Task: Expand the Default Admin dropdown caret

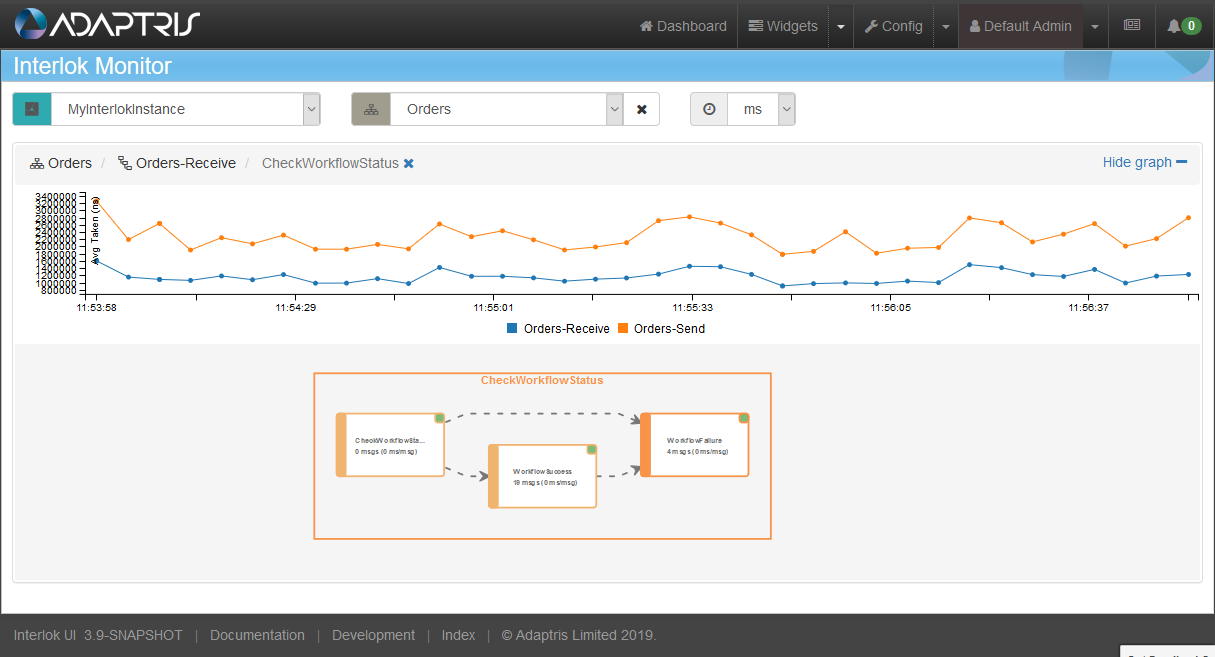Action: [1095, 26]
